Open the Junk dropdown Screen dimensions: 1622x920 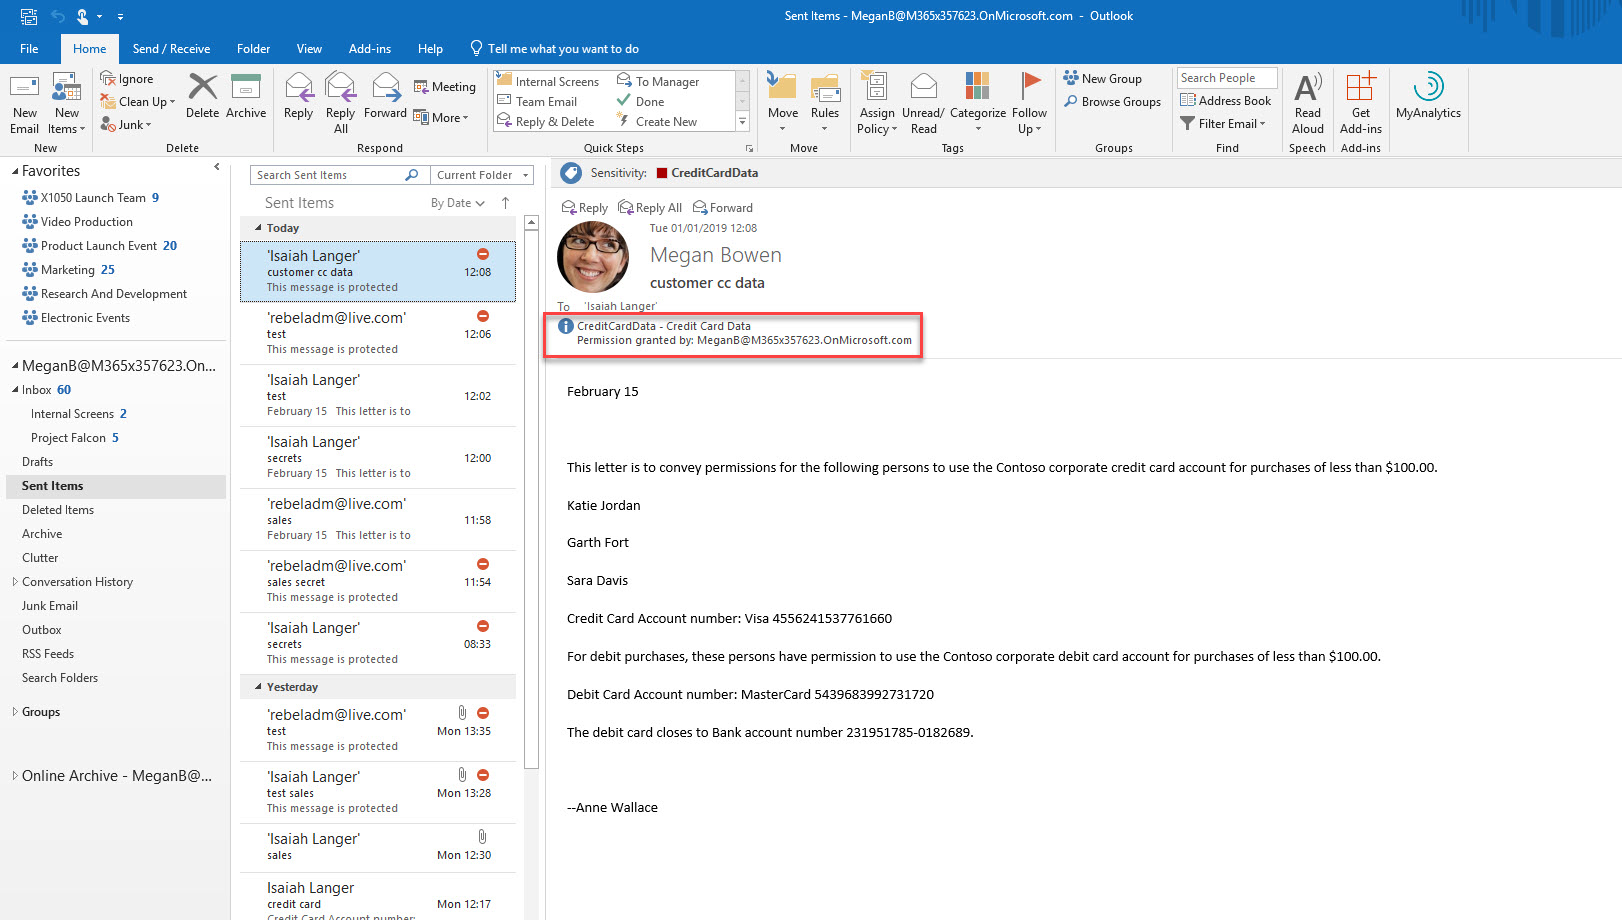(126, 125)
